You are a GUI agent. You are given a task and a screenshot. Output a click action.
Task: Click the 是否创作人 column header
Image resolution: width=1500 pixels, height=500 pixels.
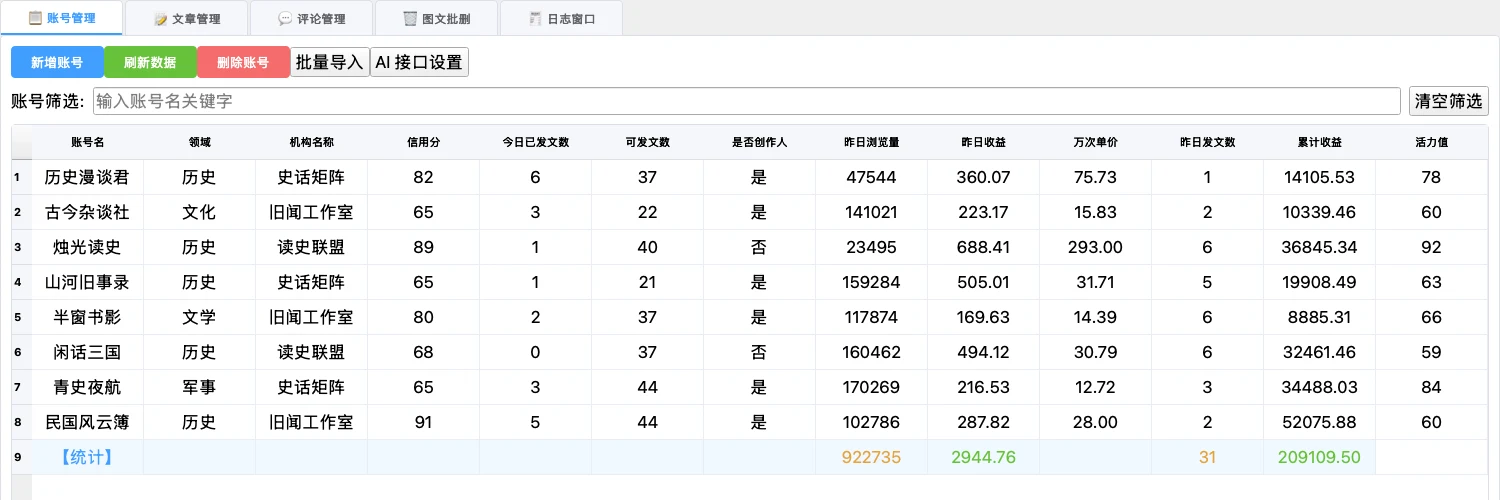(759, 142)
